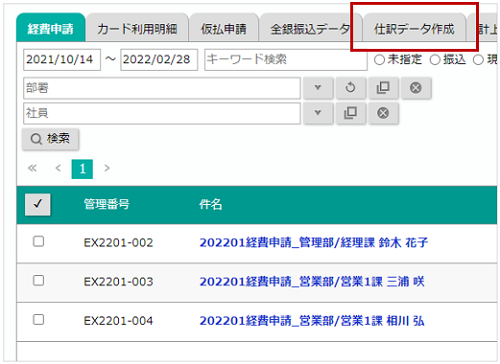Open link 202201経費申請_営業部/営業1課 相川 弘

[x=312, y=321]
